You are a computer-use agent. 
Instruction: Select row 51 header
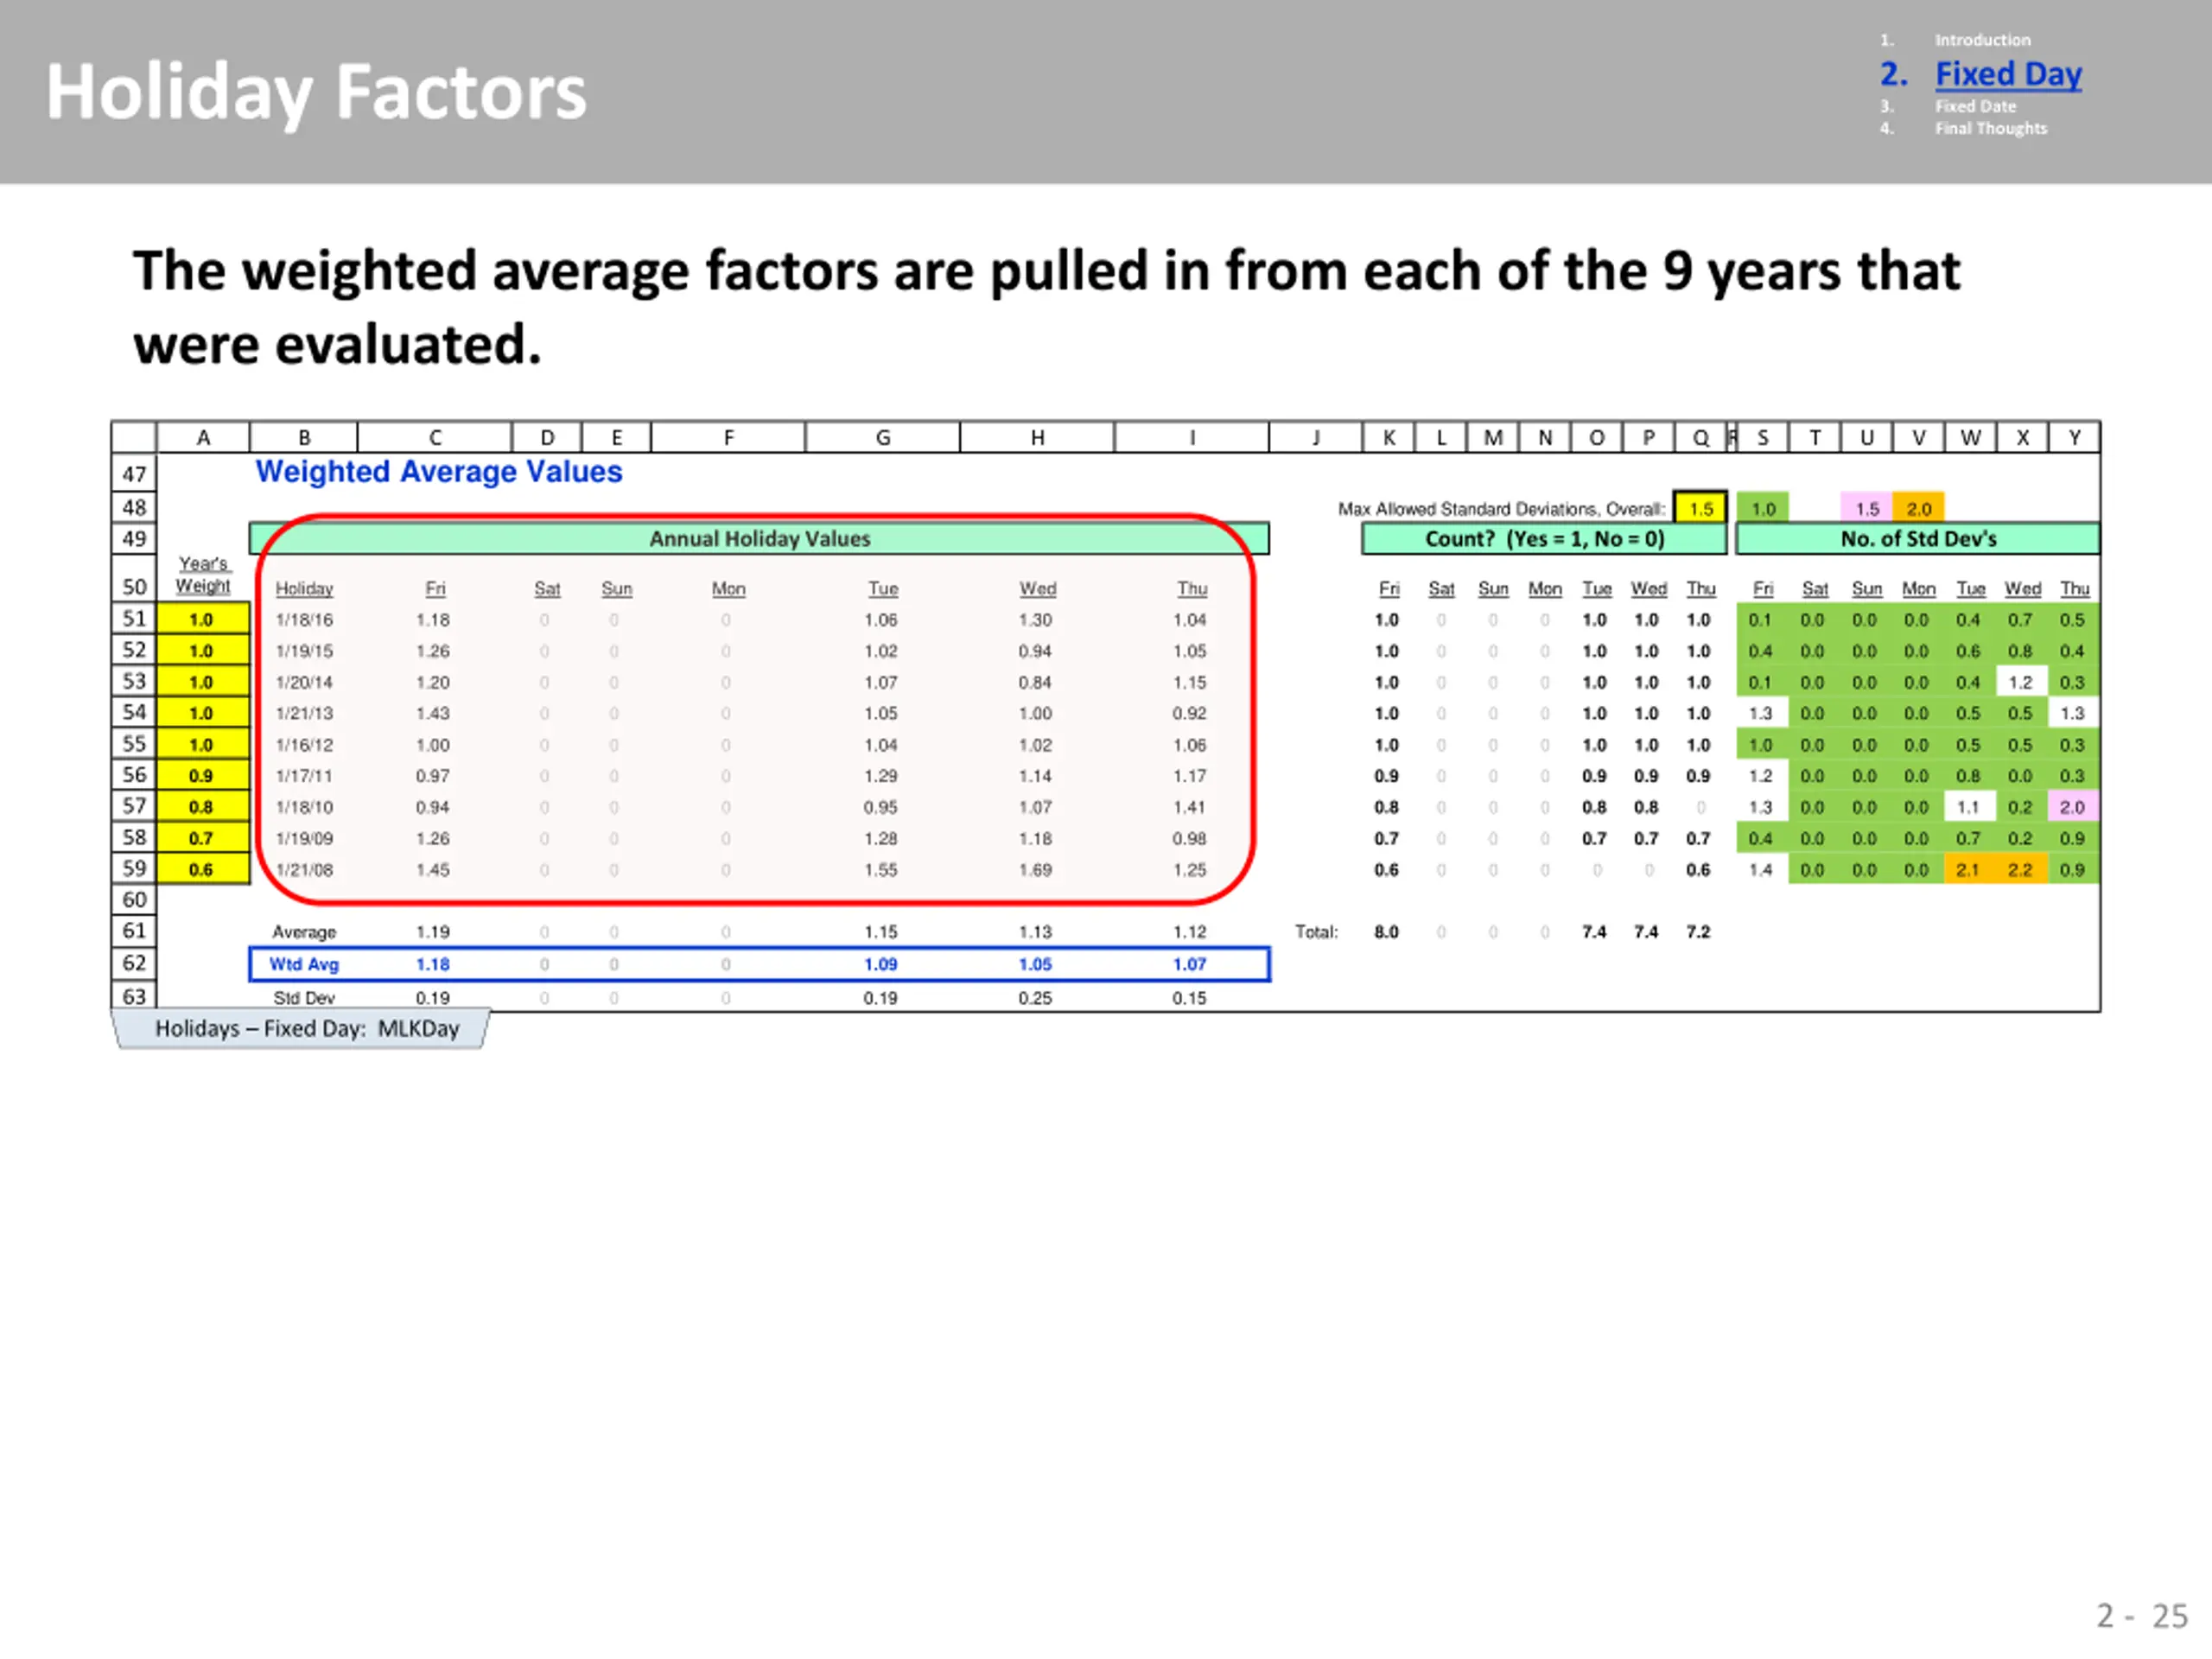tap(134, 618)
